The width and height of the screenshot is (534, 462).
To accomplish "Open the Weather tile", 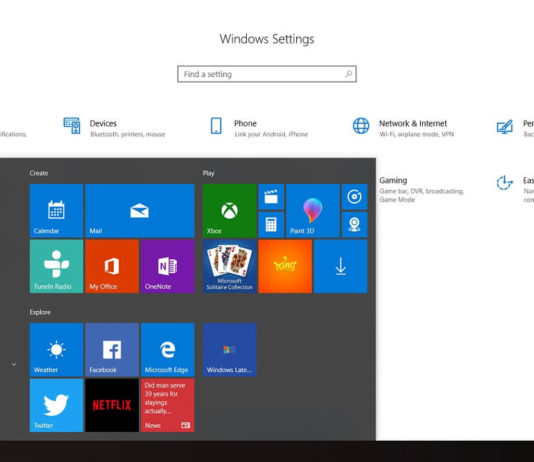I will coord(57,350).
